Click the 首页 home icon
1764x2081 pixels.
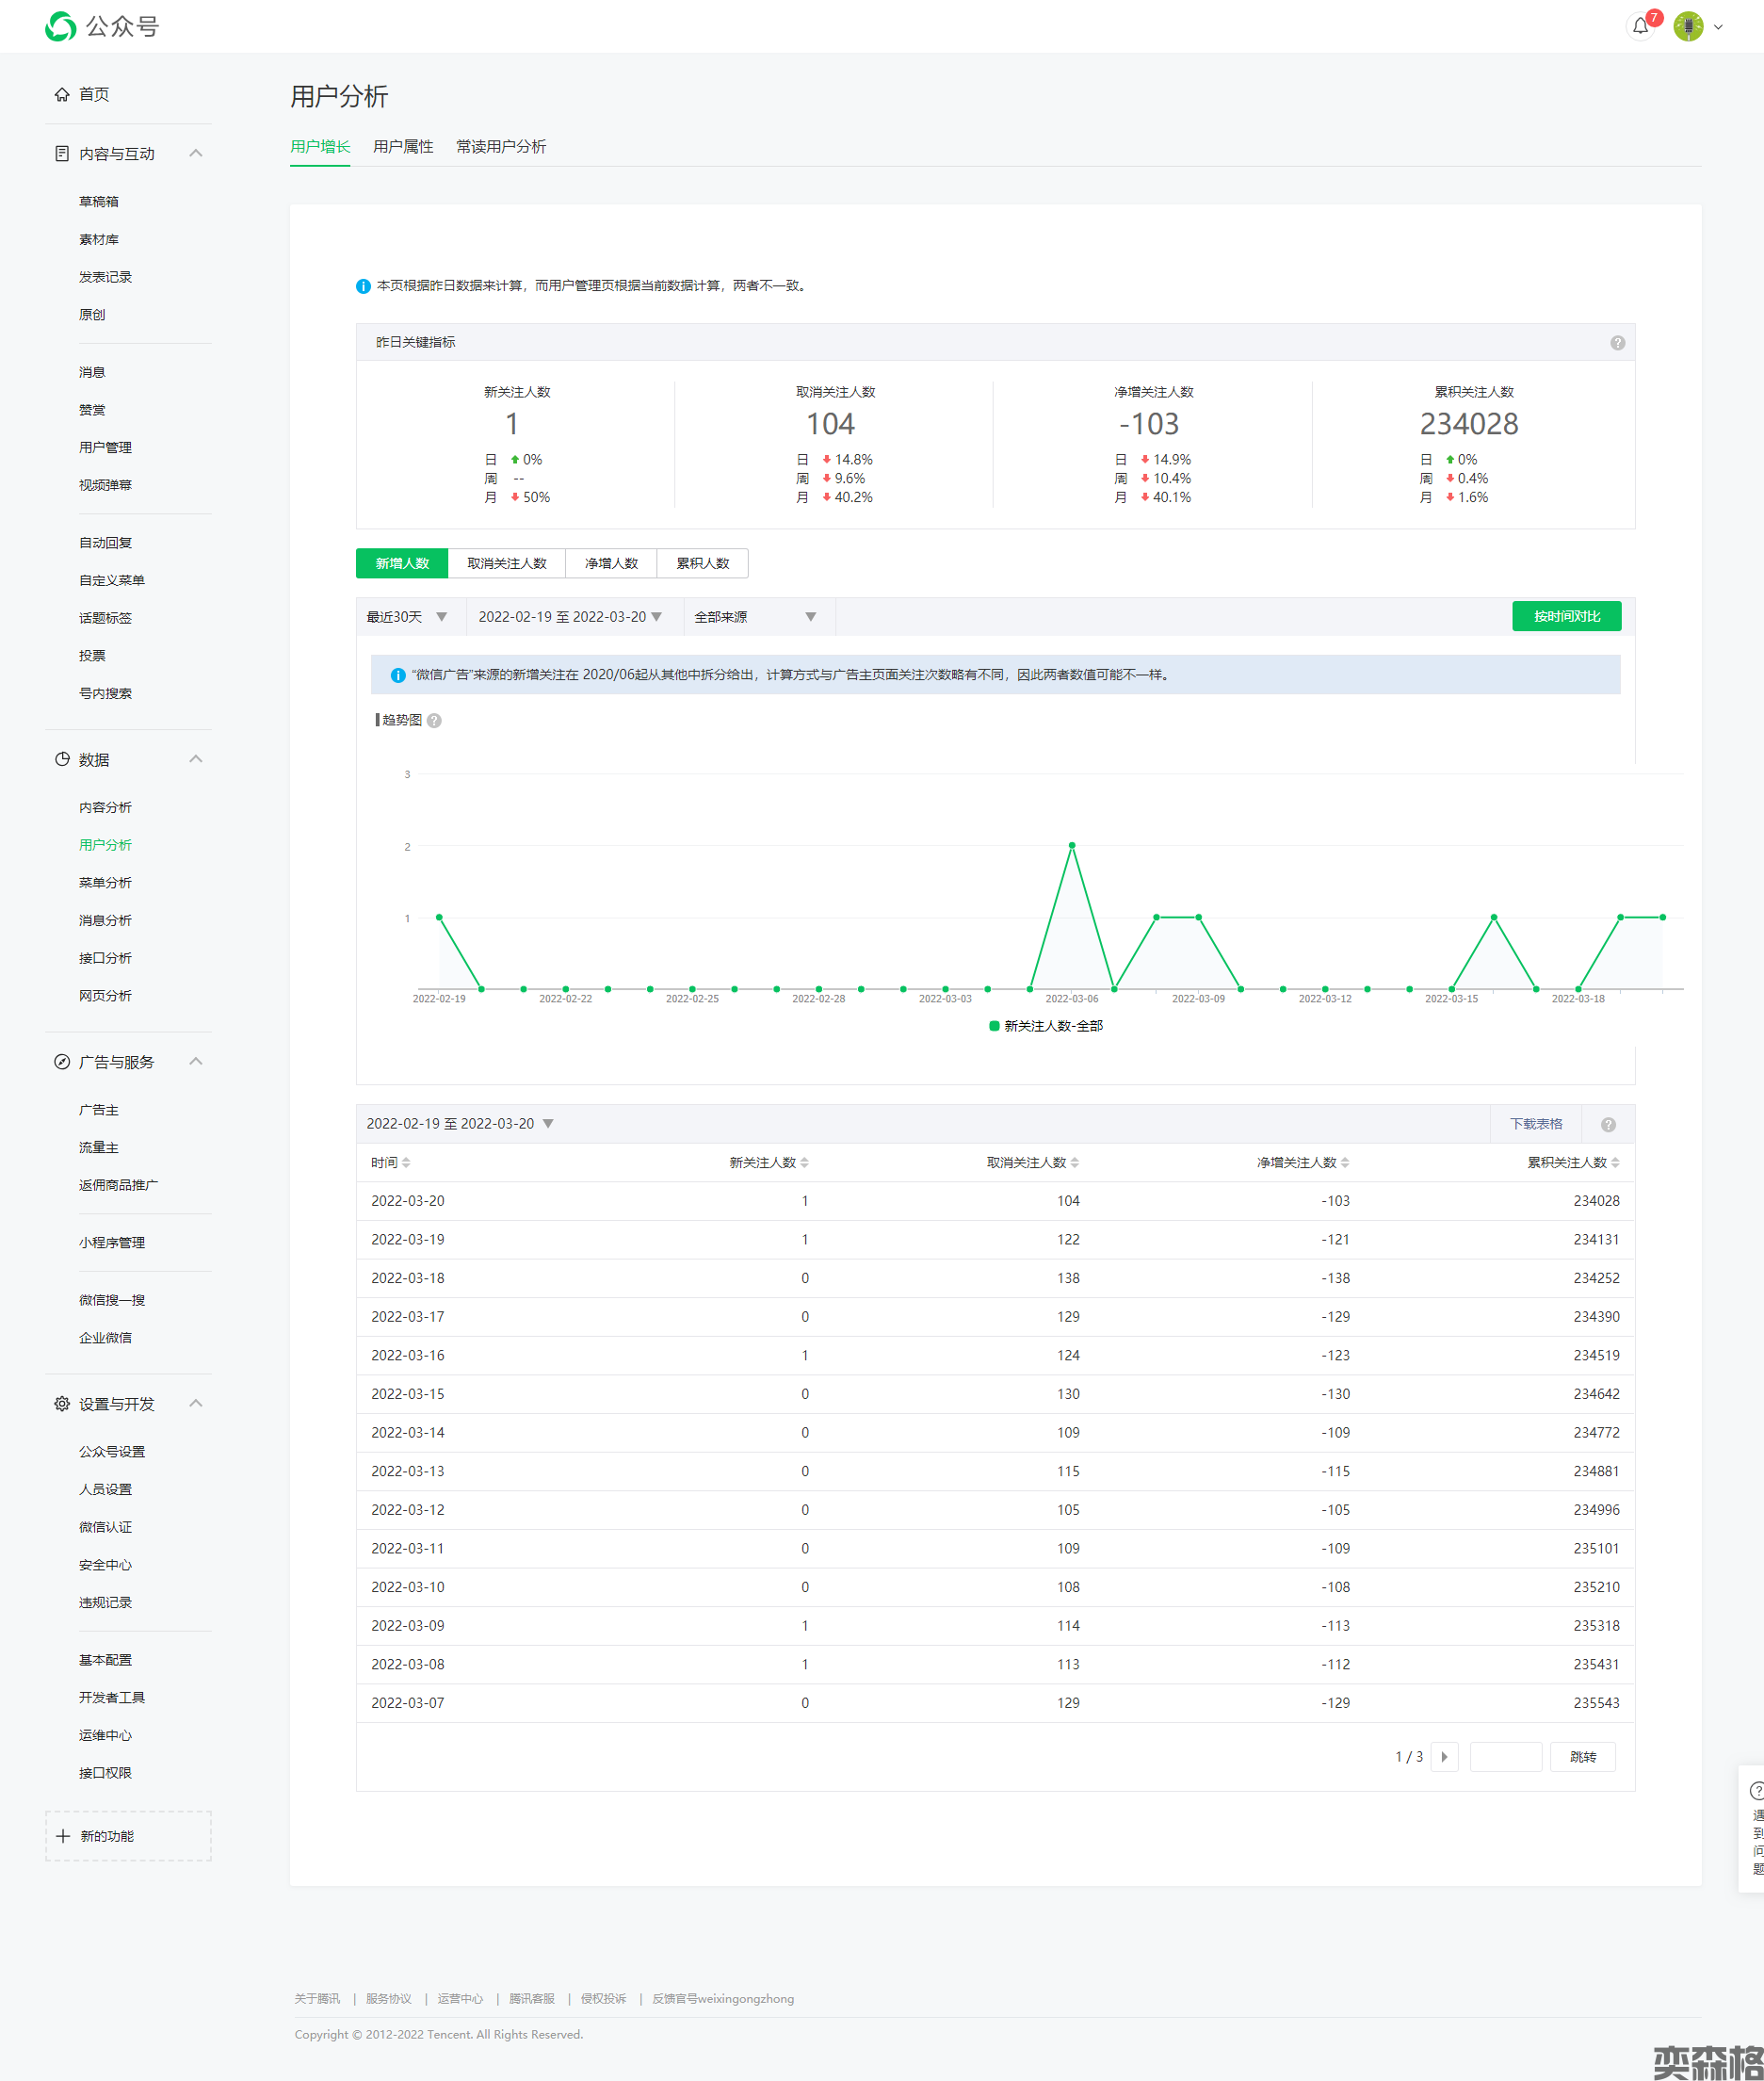click(62, 95)
